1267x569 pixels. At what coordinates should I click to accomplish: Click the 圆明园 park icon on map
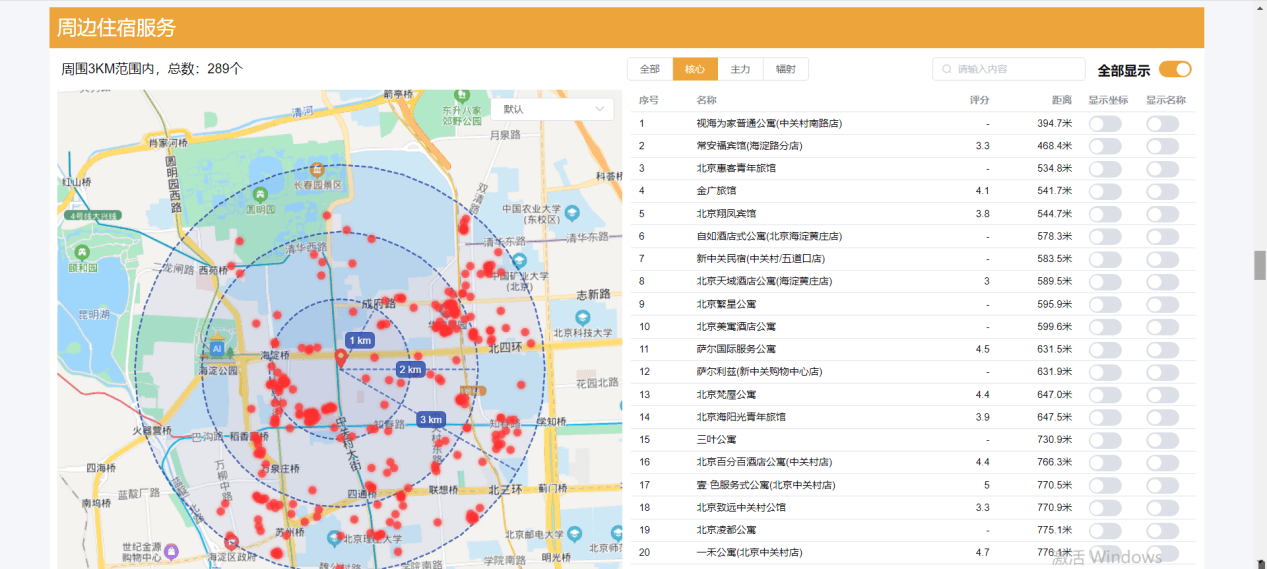click(261, 193)
